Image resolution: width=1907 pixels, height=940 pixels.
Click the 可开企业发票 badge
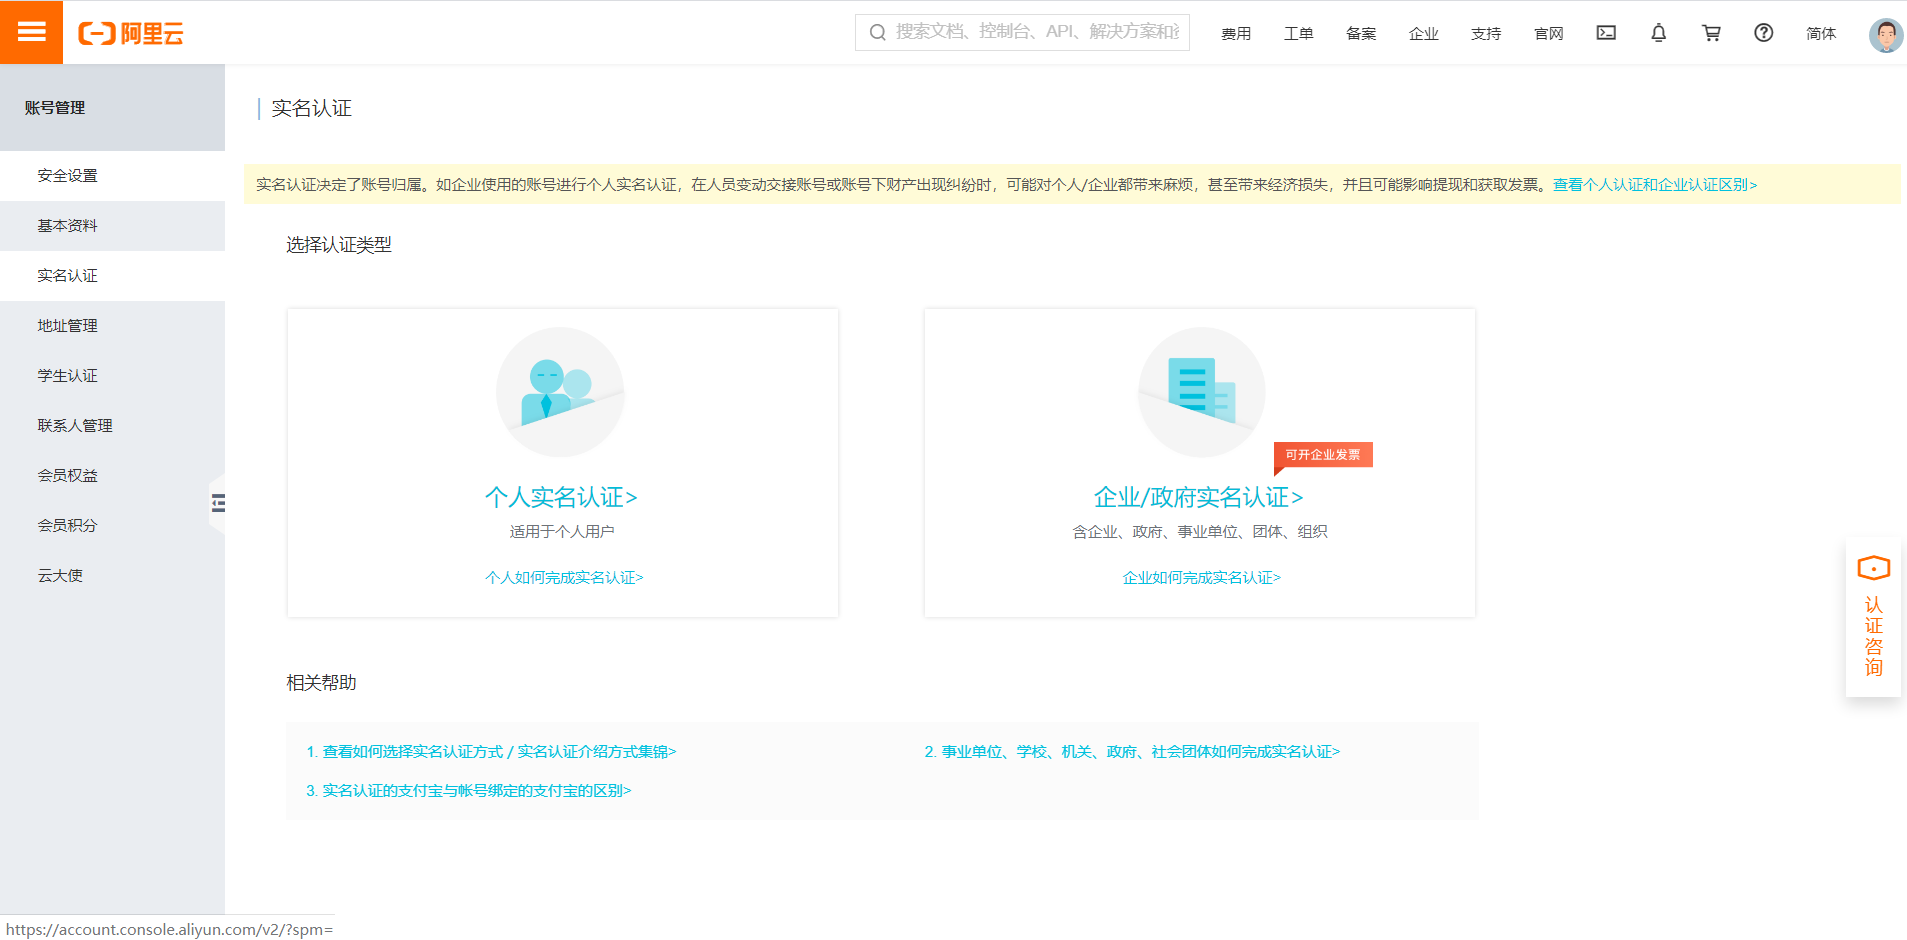(1323, 455)
